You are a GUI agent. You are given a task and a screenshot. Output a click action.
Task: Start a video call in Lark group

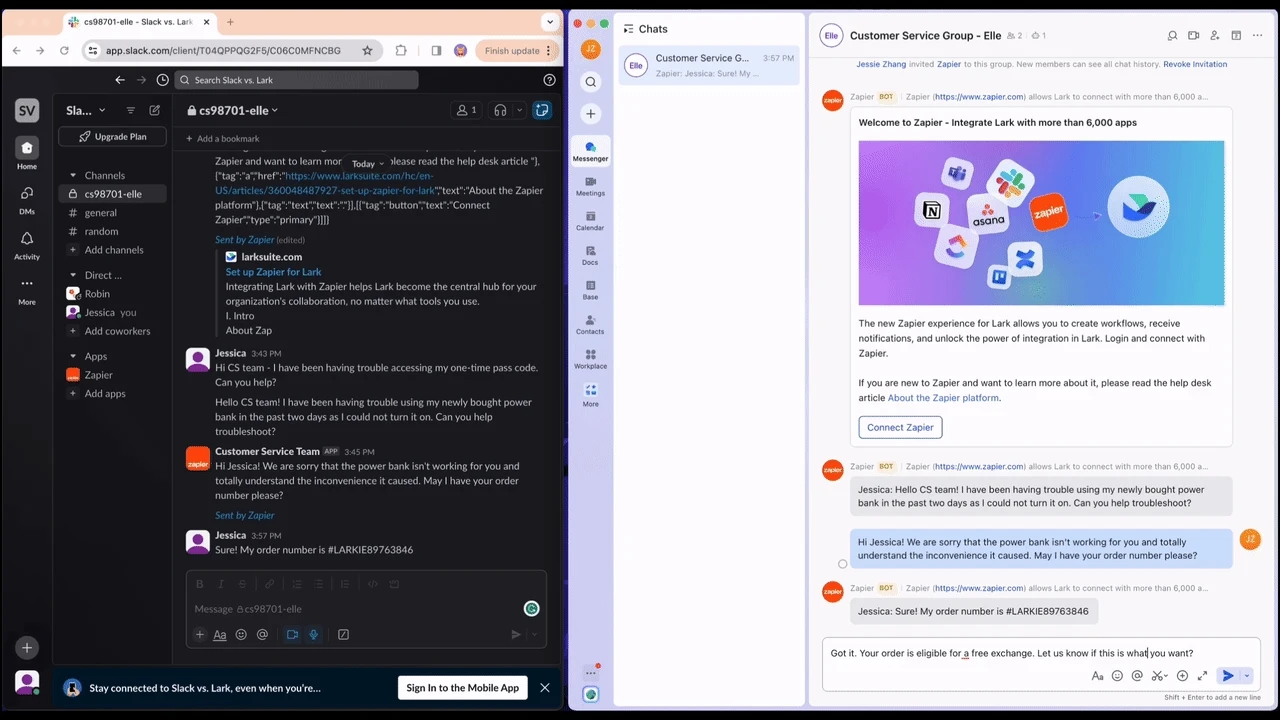point(1193,36)
